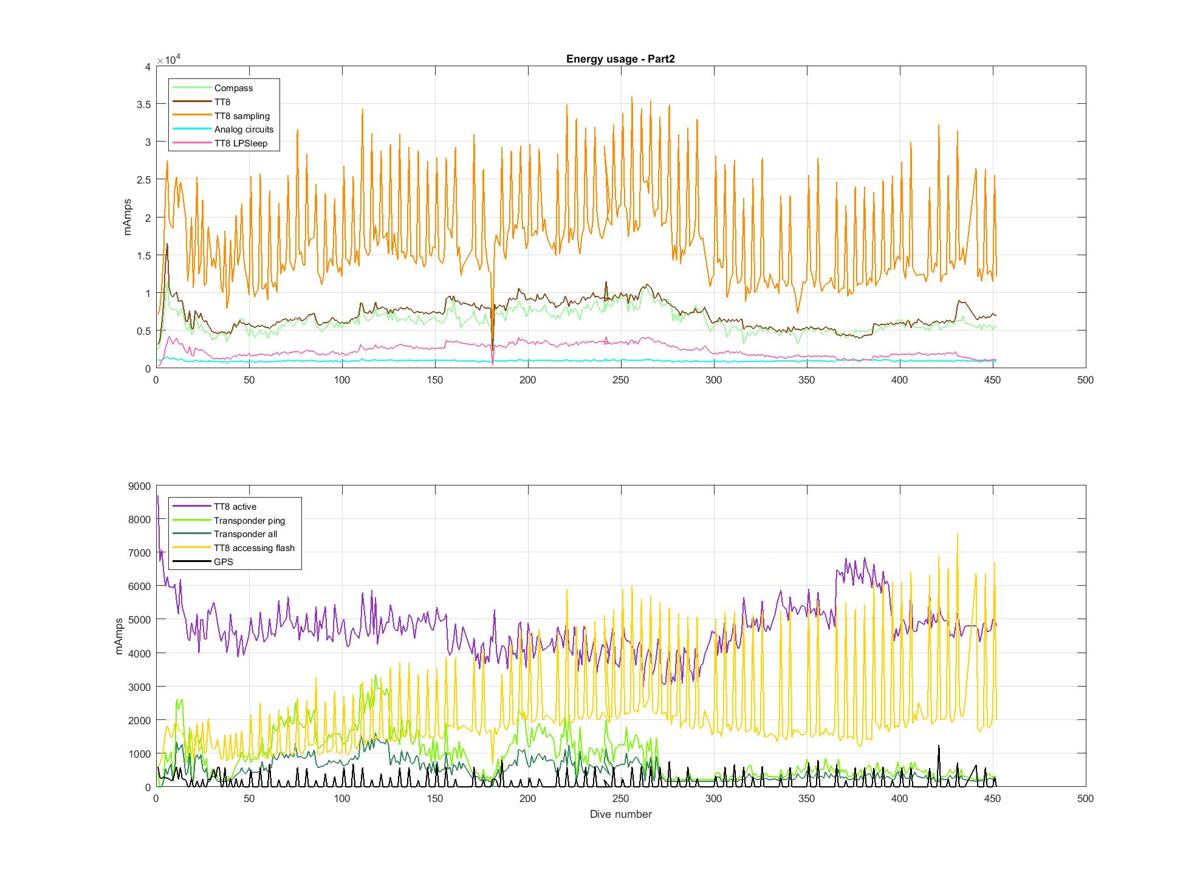Click the 3000 y-axis tick label
Screen dimensions: 1200x885
138,687
